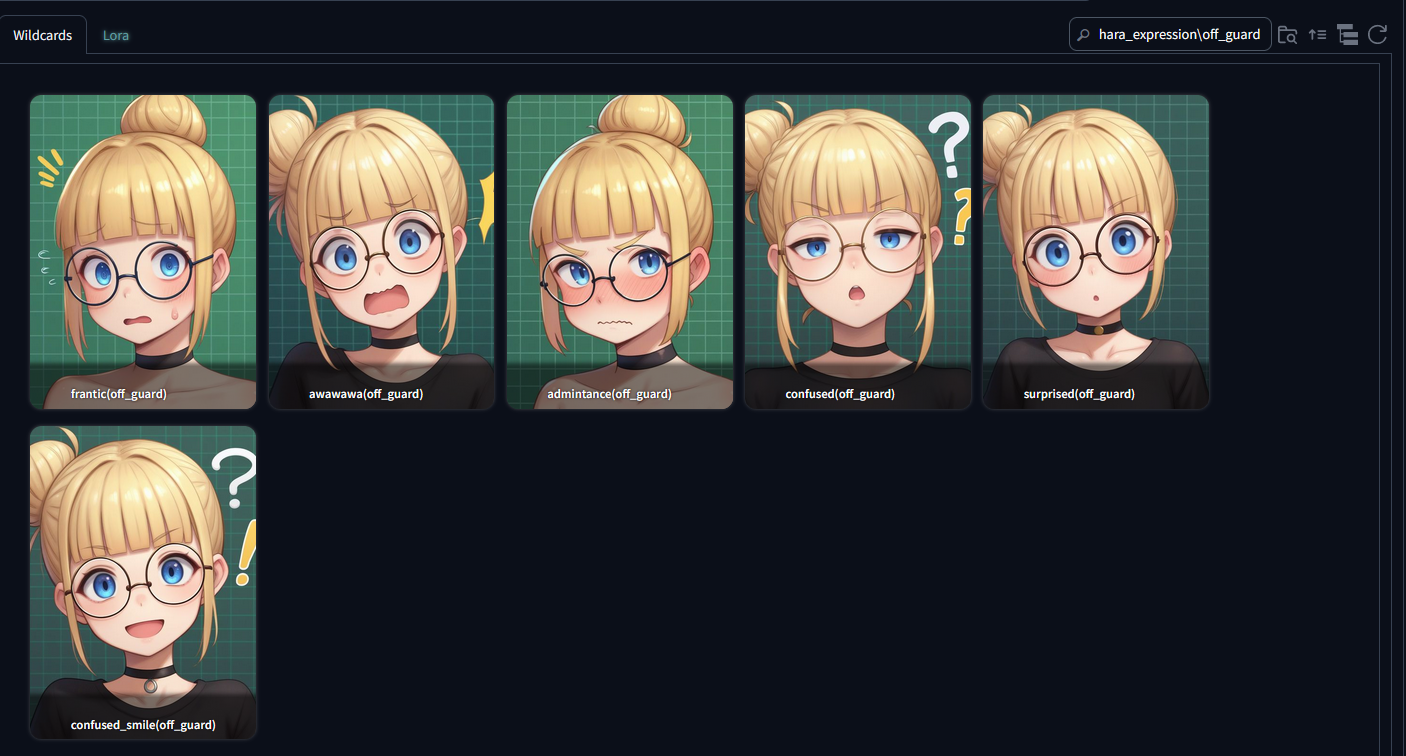Screen dimensions: 1406x756
Task: Select the admintance(off_guard) card
Action: (620, 252)
